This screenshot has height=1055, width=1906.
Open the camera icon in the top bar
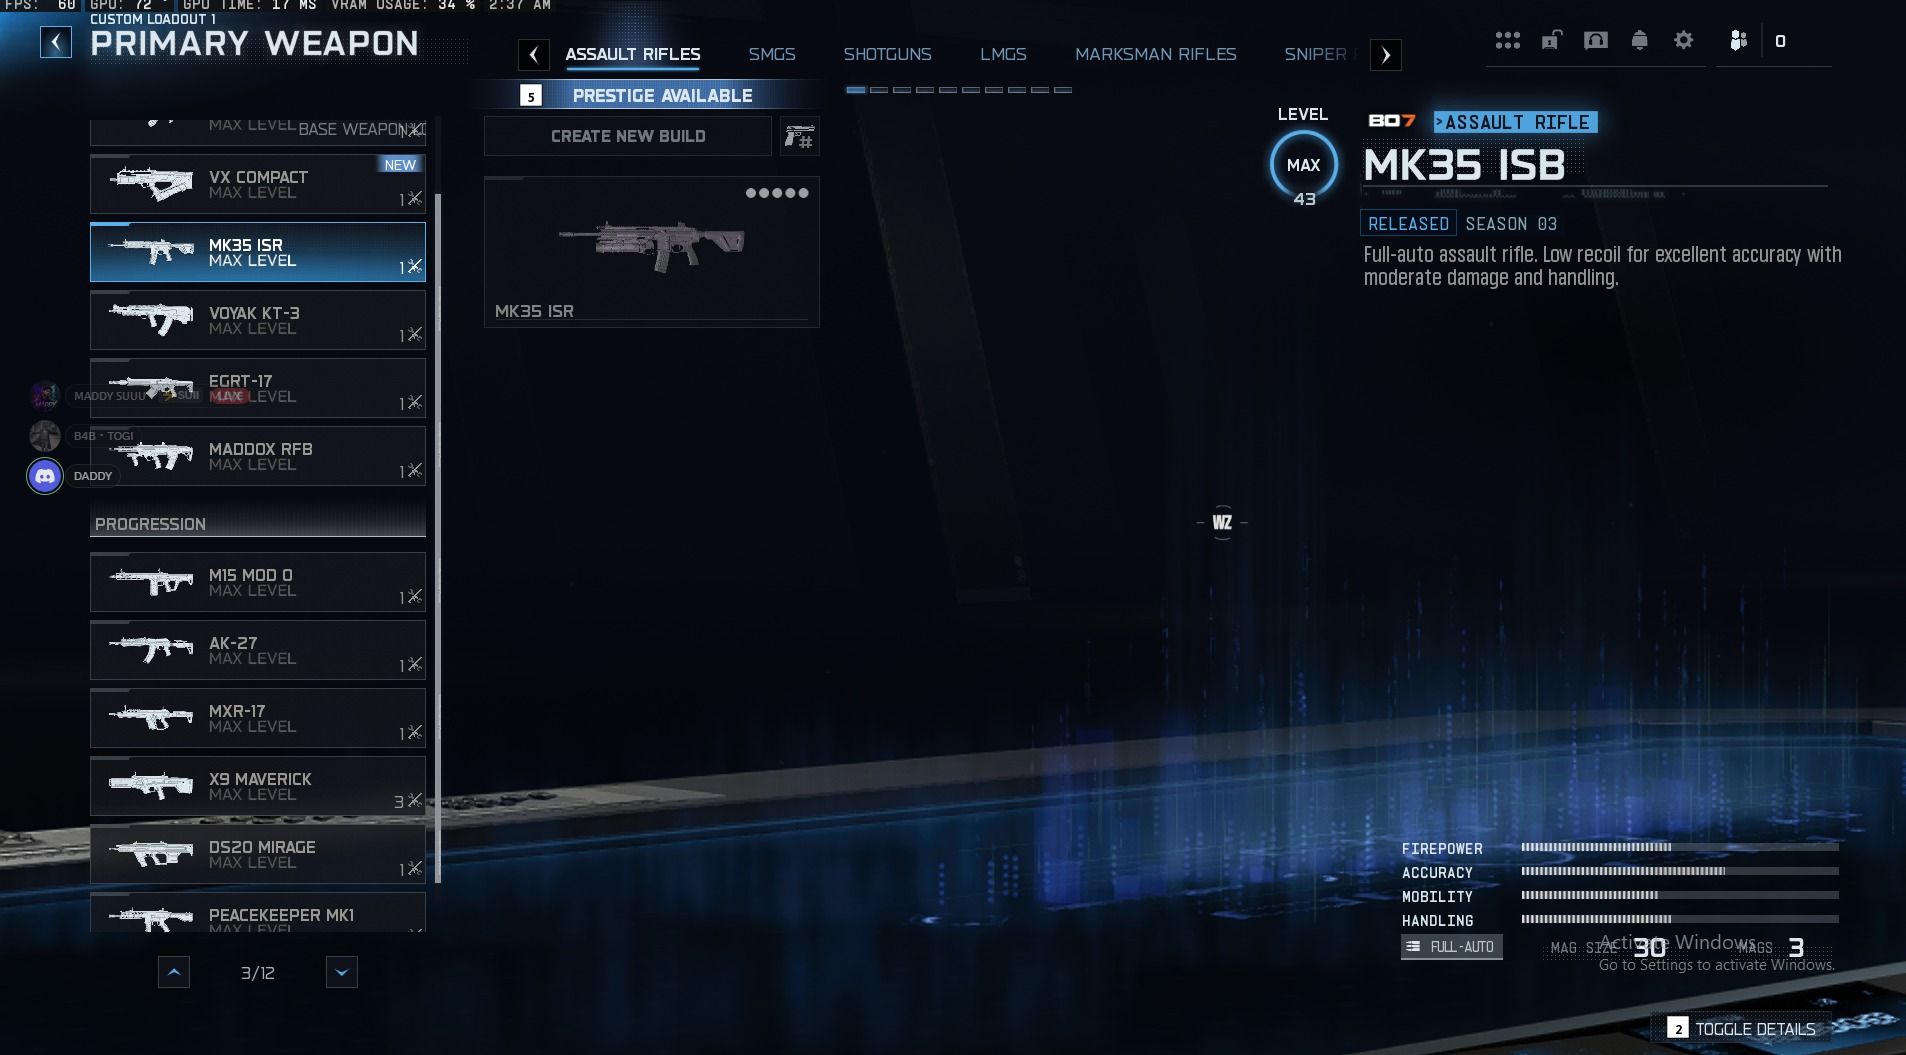pyautogui.click(x=1596, y=40)
